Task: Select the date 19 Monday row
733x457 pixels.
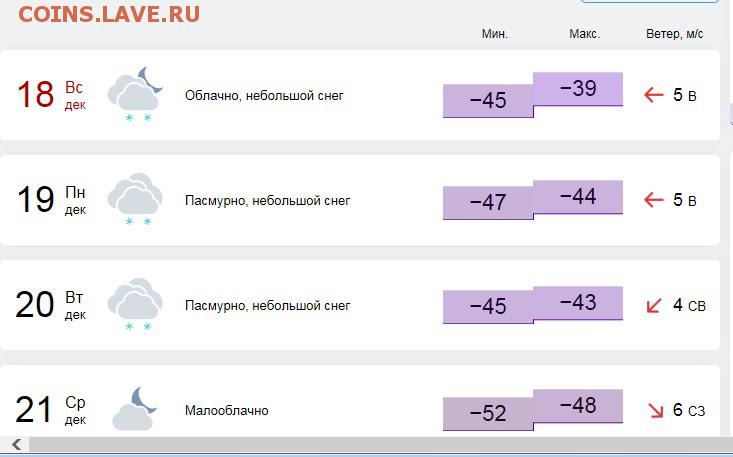Action: [x=50, y=200]
